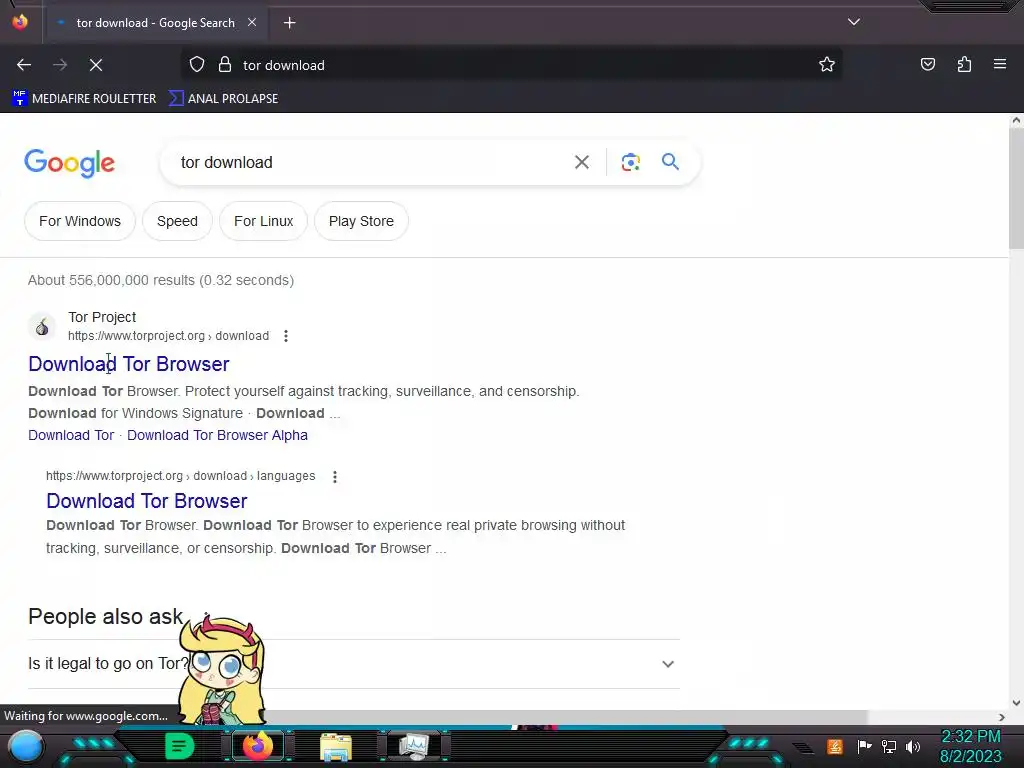Switch to Firefox from the taskbar

click(x=257, y=746)
